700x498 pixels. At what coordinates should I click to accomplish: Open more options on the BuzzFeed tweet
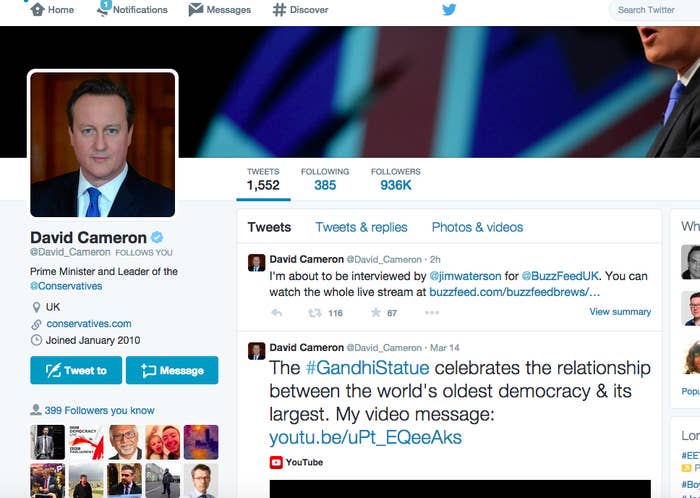(432, 313)
